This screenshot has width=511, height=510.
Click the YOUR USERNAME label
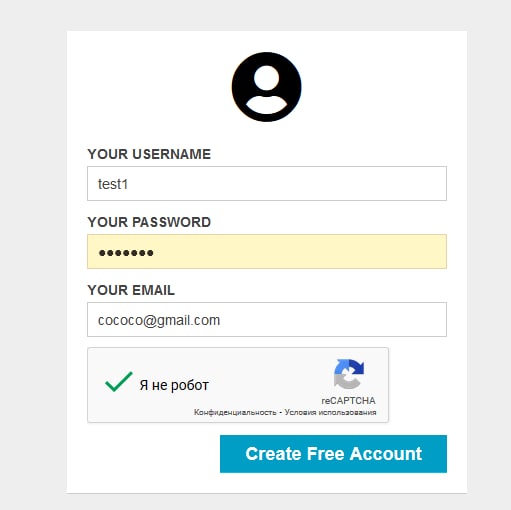[149, 154]
